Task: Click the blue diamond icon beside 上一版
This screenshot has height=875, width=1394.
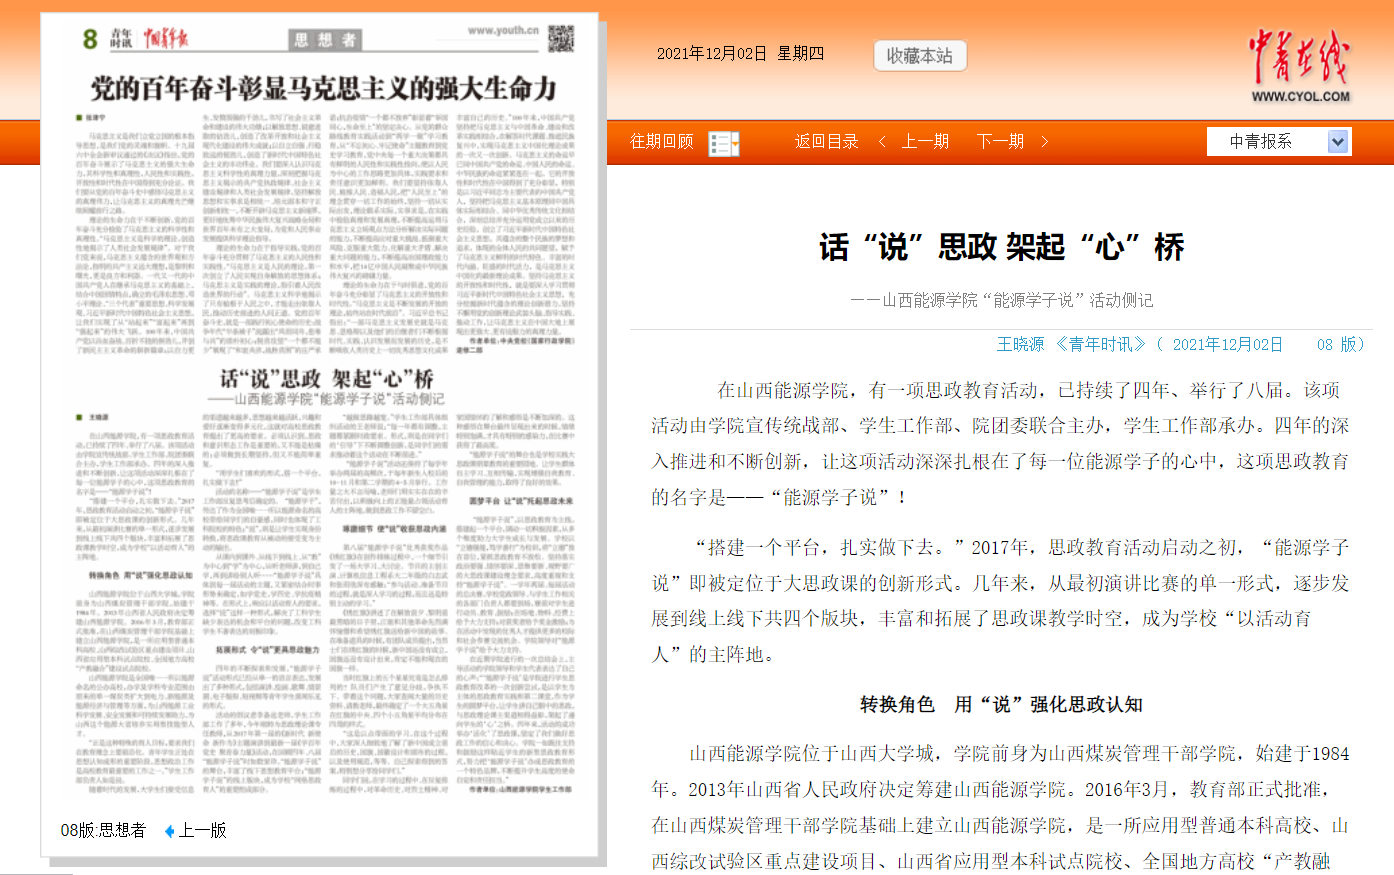Action: pos(169,831)
